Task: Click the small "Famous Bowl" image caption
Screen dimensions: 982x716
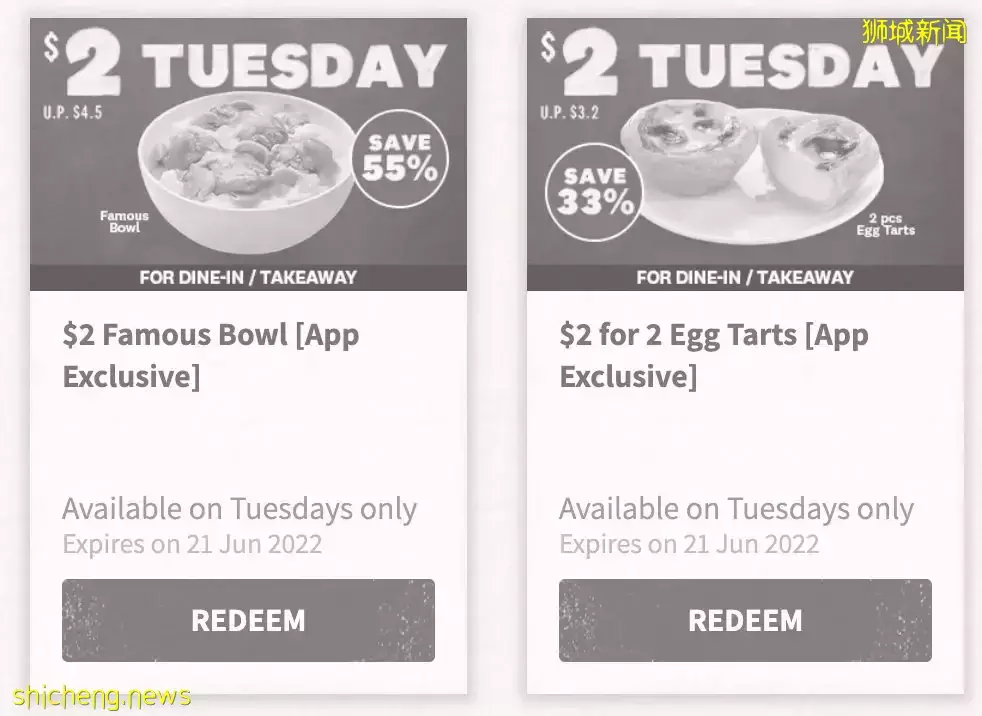Action: click(124, 221)
